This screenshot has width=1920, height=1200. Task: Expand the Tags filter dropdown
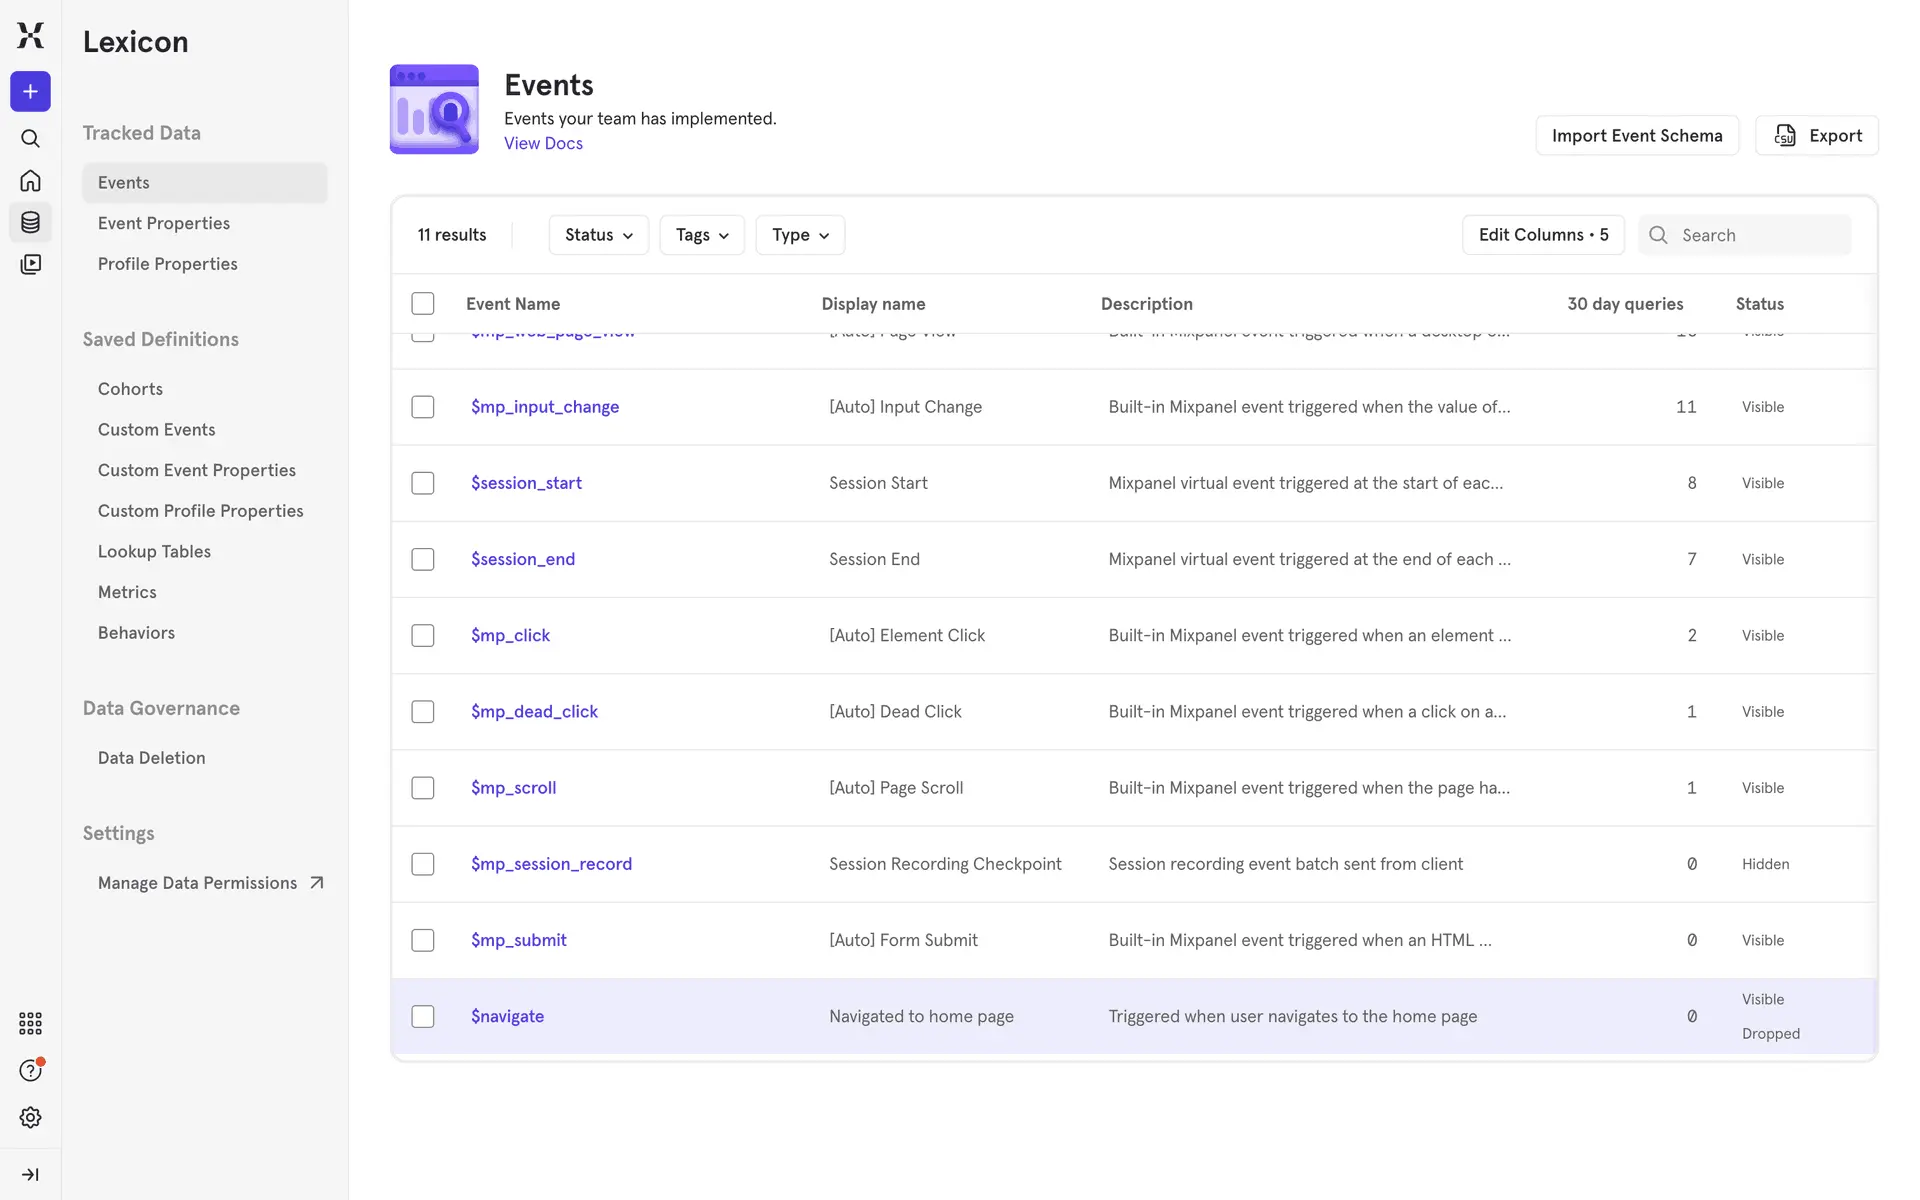(701, 235)
